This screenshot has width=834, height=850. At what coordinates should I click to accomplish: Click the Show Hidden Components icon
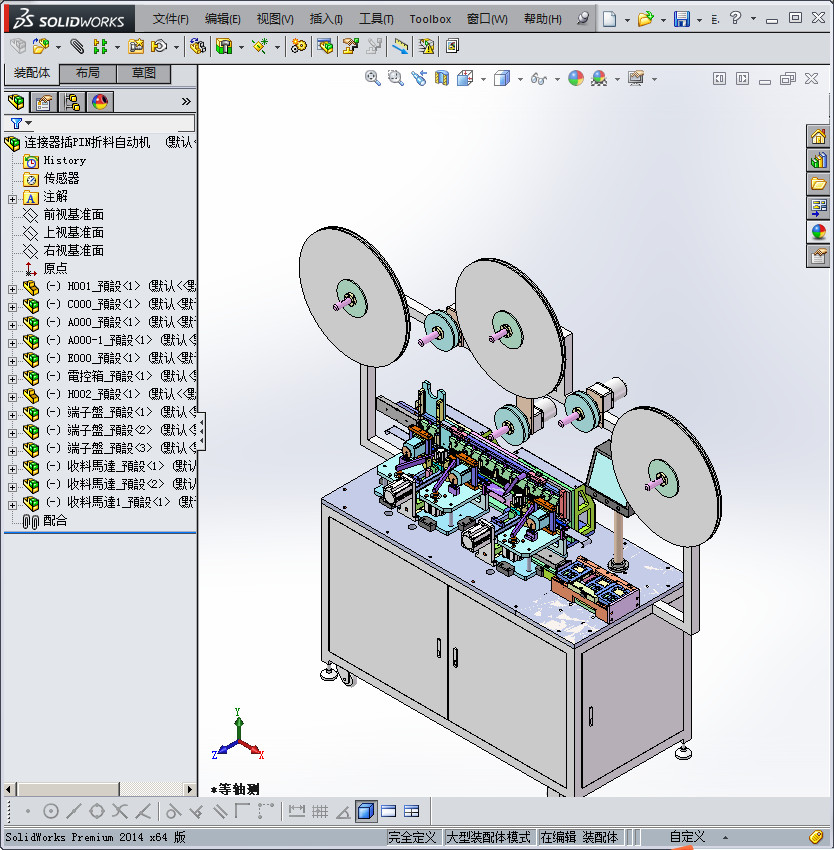pos(197,46)
